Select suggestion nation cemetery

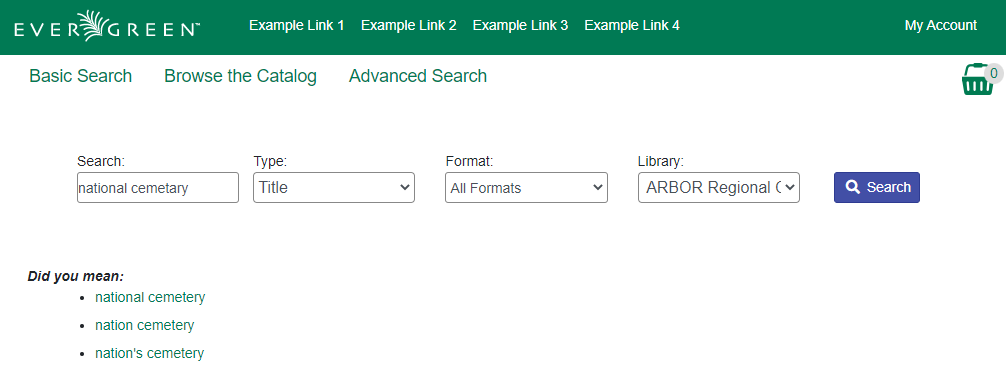click(x=144, y=325)
